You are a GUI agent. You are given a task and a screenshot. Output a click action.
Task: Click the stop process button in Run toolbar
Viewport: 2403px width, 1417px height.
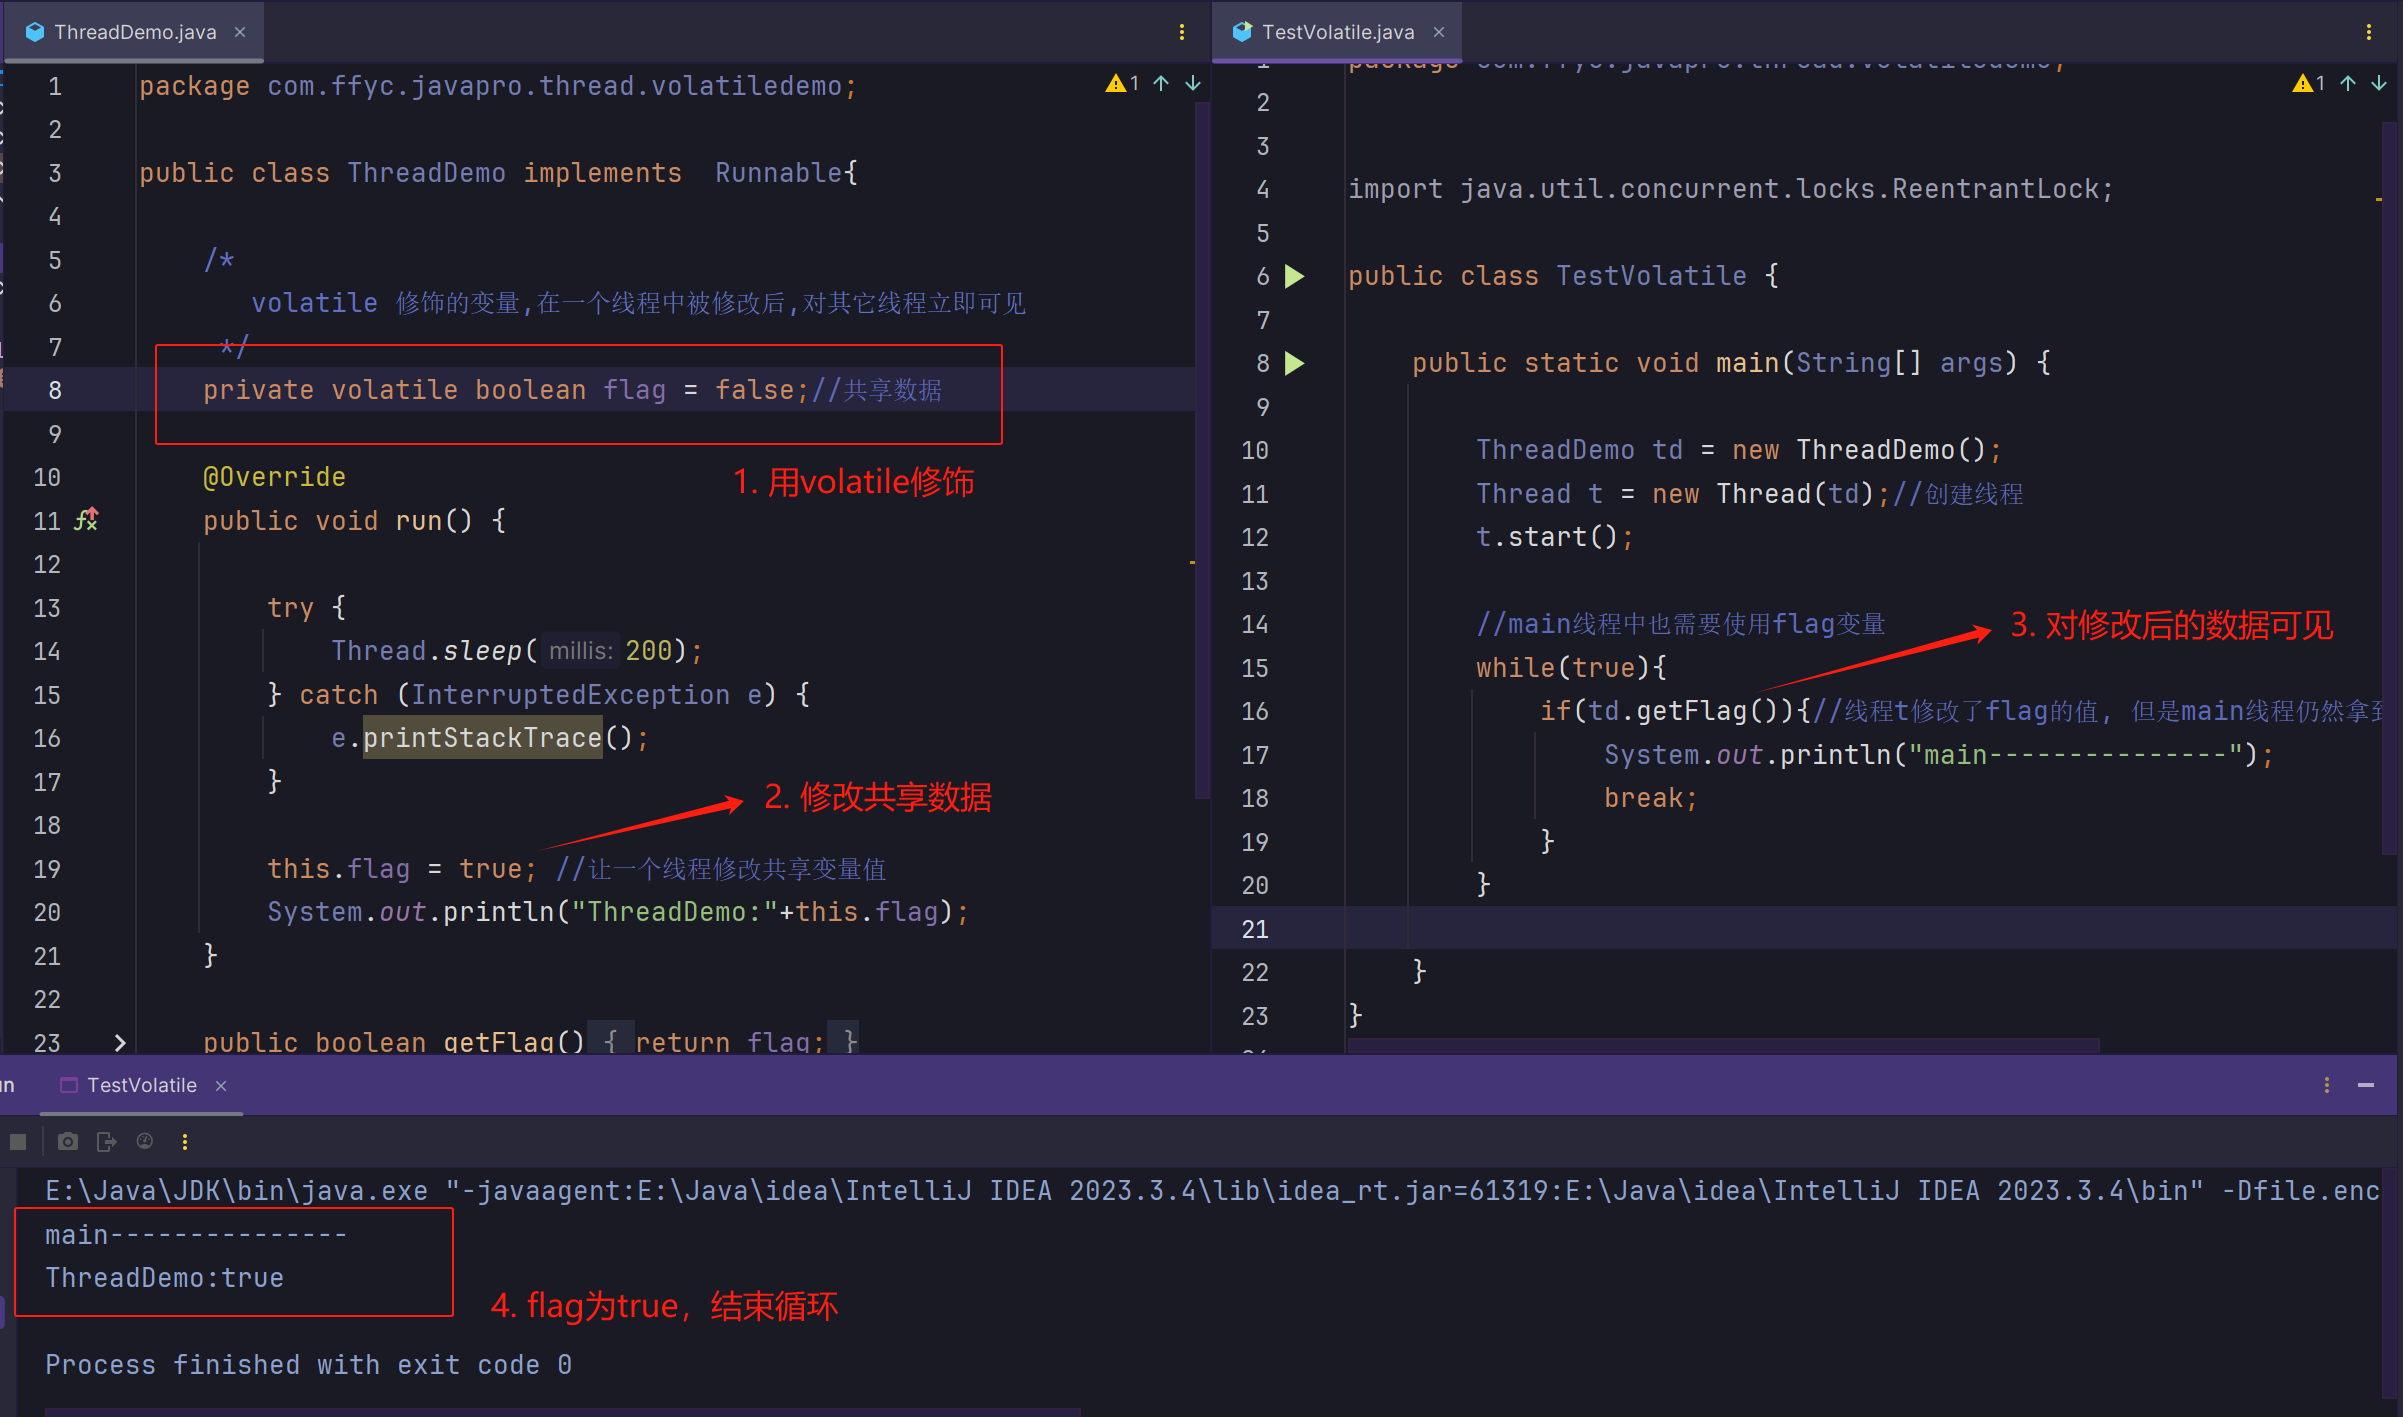[x=18, y=1141]
